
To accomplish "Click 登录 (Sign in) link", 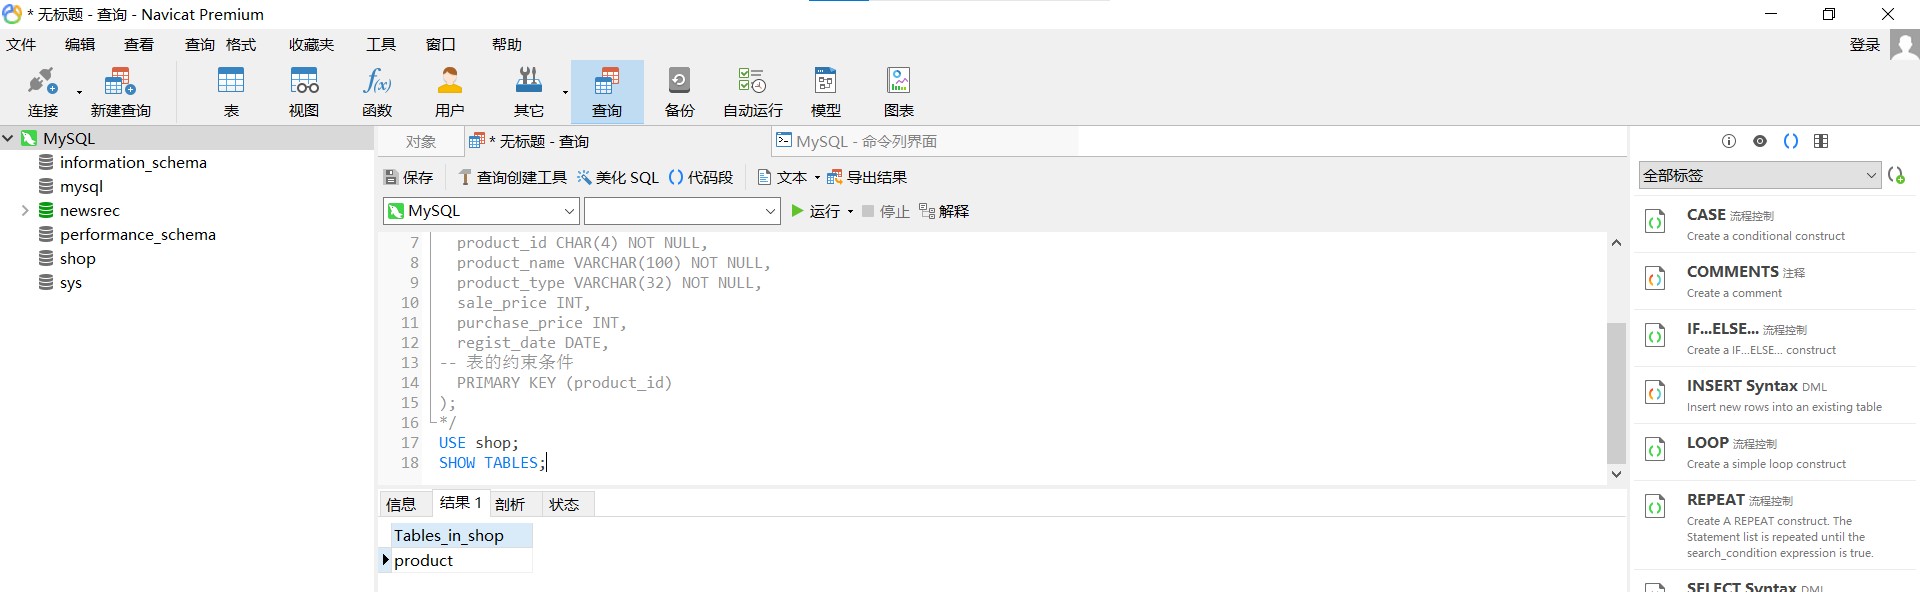I will (x=1865, y=44).
